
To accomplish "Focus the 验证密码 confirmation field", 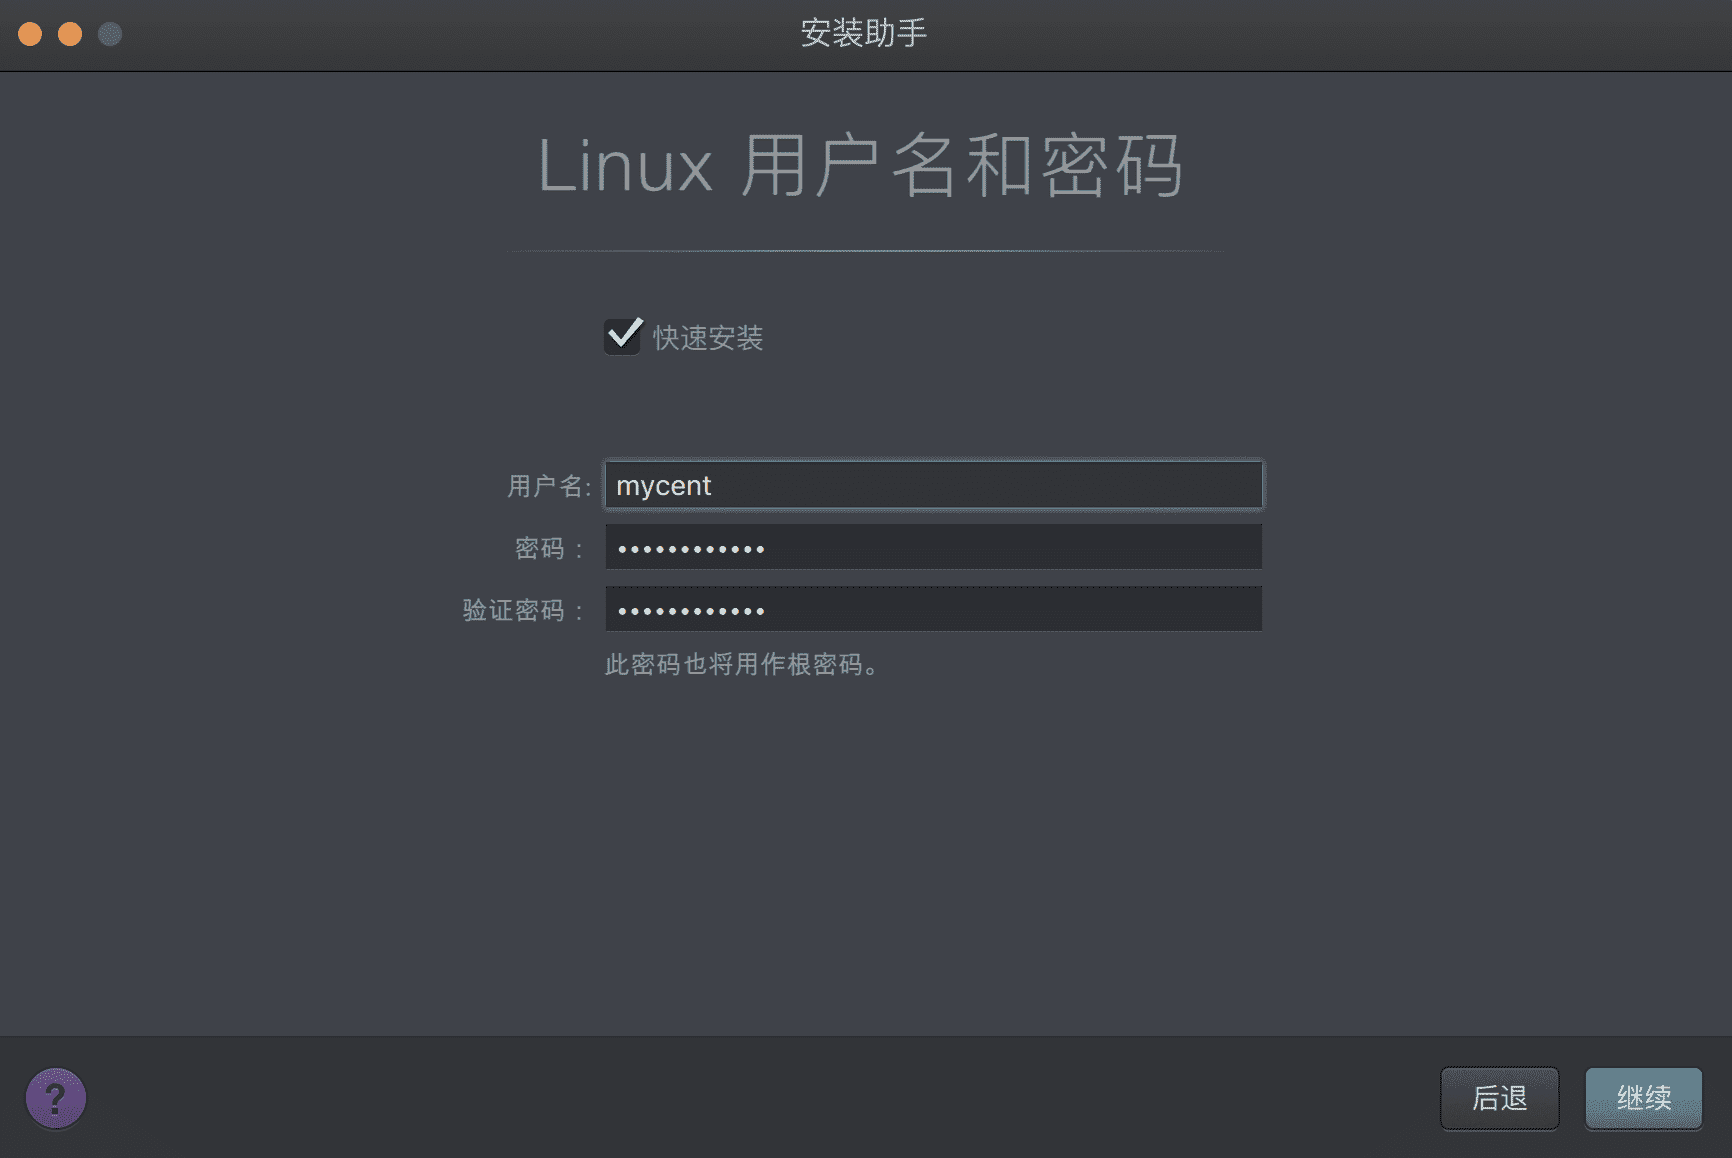I will click(933, 610).
